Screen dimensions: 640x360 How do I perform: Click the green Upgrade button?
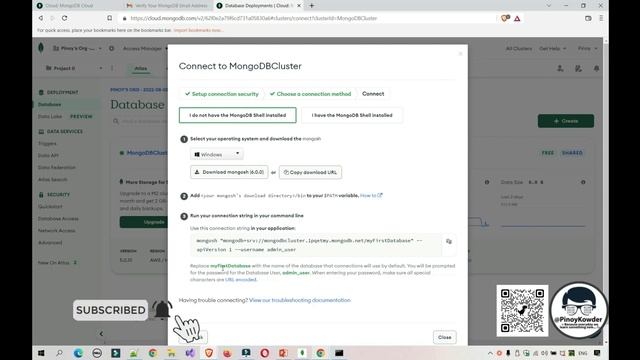[144, 222]
